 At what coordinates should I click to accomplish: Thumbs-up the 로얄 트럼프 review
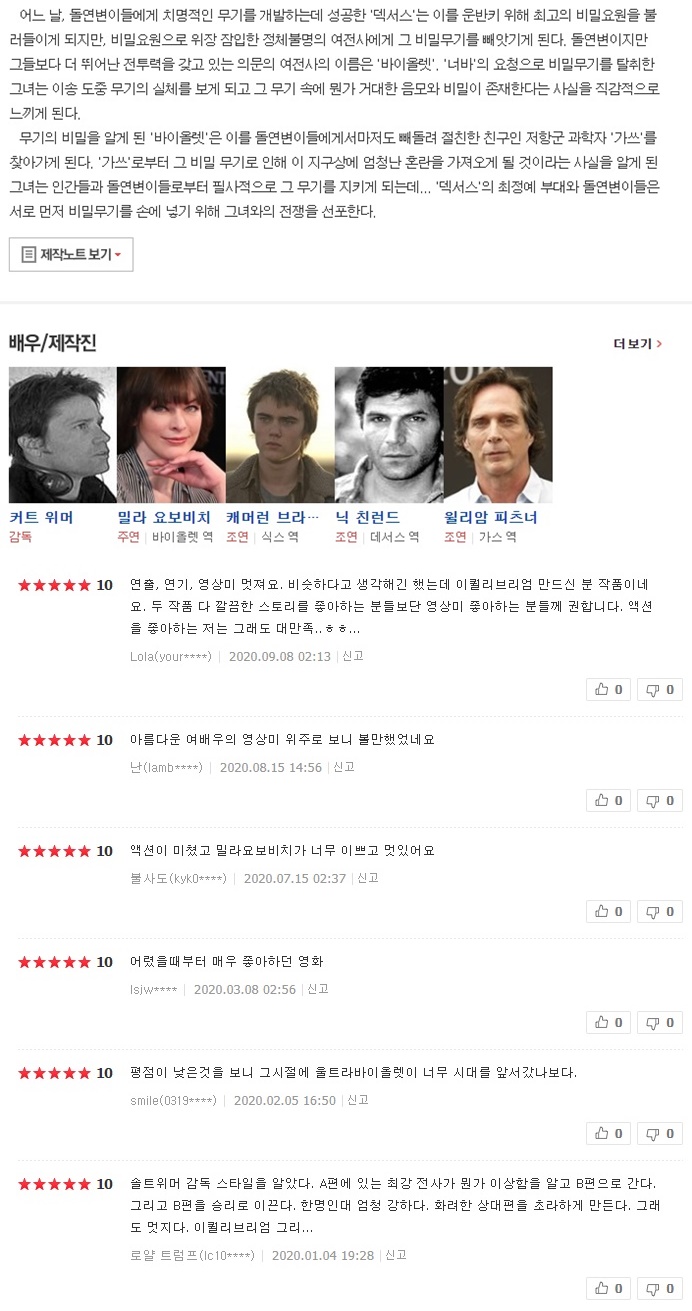(x=609, y=1288)
